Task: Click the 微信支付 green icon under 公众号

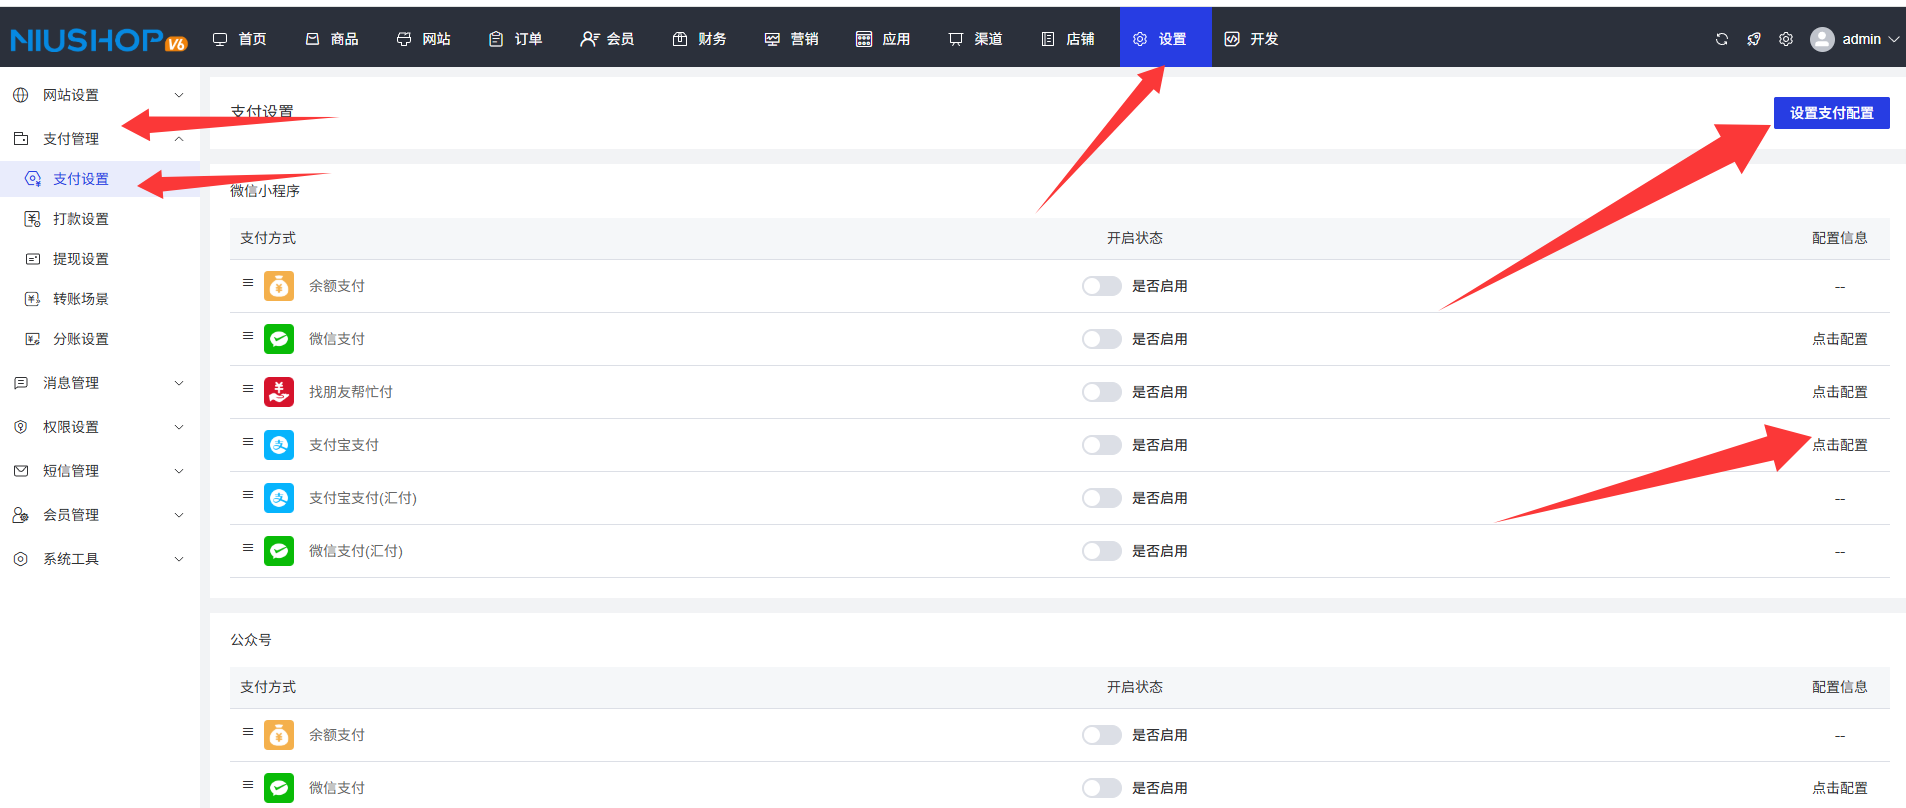Action: pos(279,788)
